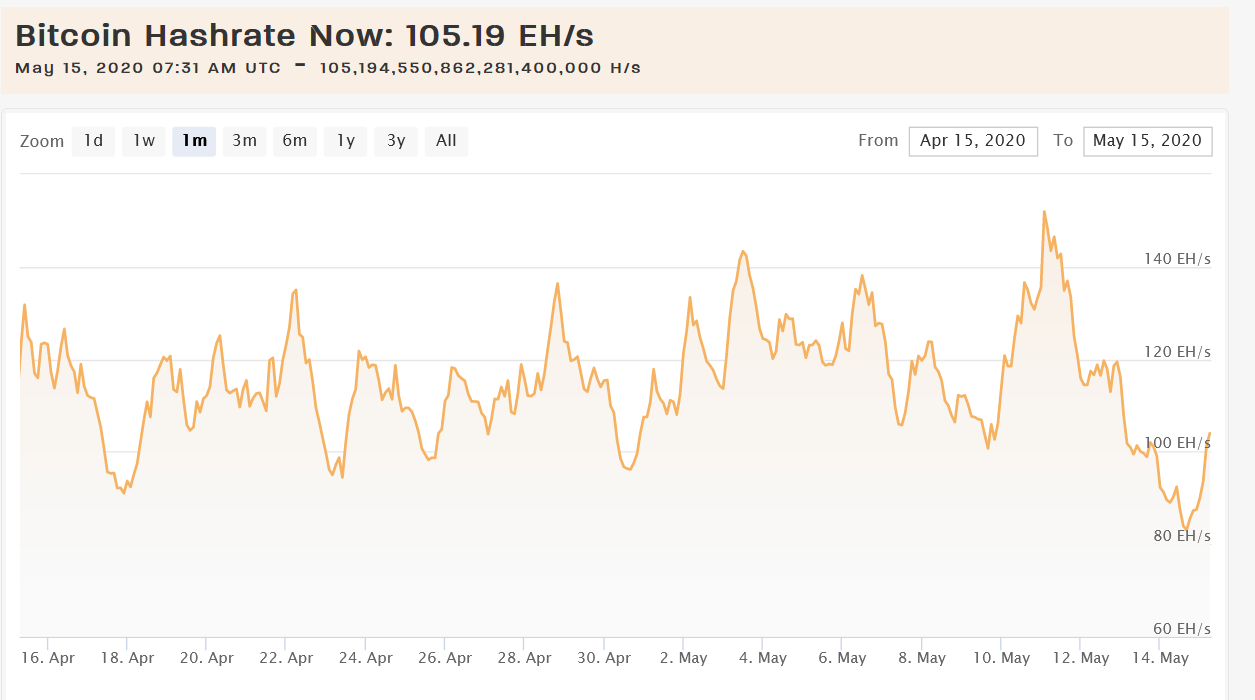Select the 3y zoom range
This screenshot has width=1255, height=700.
(x=395, y=141)
